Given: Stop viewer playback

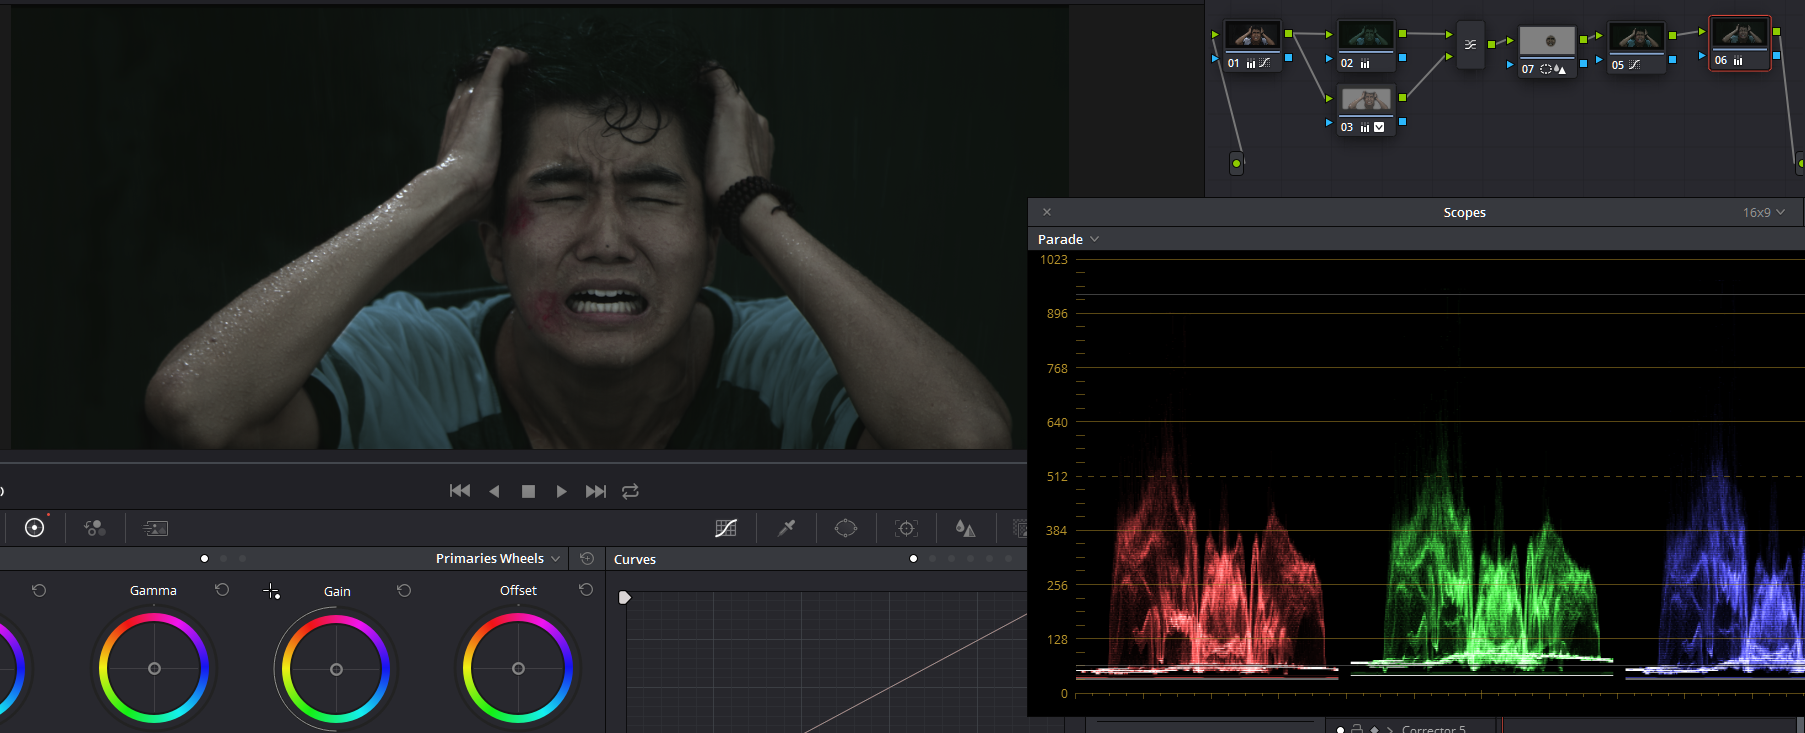Looking at the screenshot, I should pyautogui.click(x=528, y=491).
